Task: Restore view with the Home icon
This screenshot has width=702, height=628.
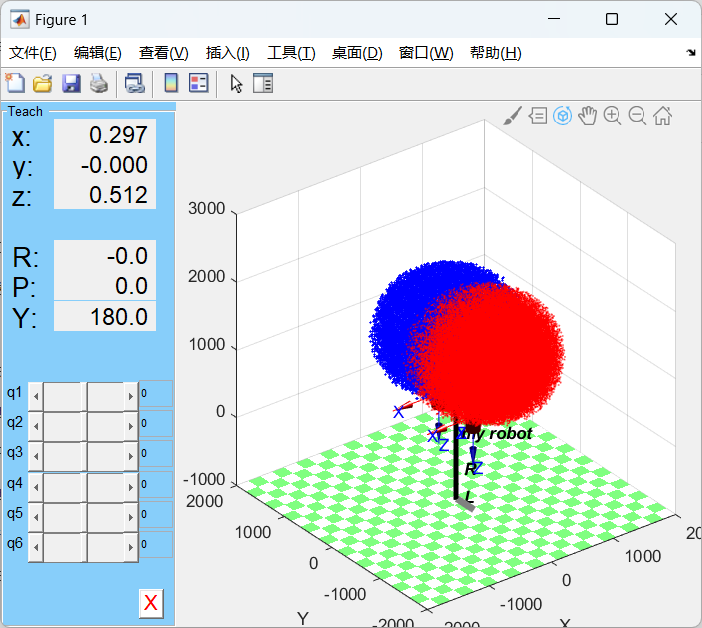Action: tap(662, 116)
